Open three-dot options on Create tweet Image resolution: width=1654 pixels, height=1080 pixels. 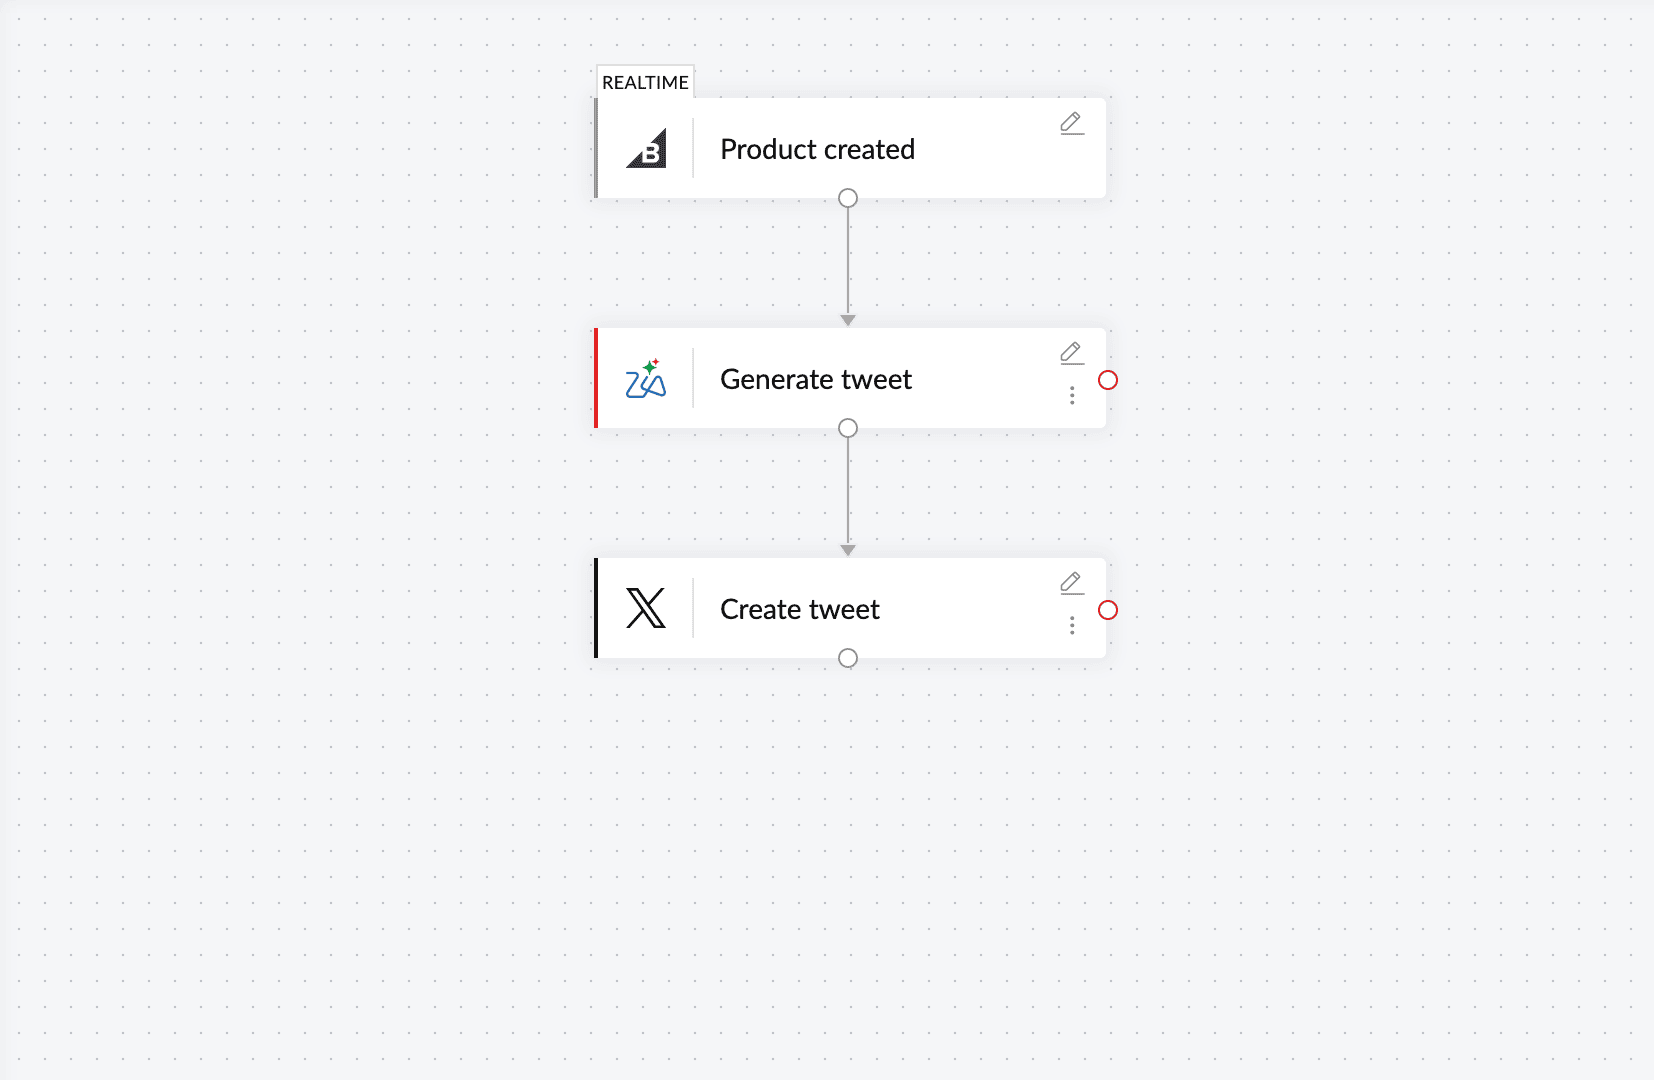click(x=1072, y=626)
